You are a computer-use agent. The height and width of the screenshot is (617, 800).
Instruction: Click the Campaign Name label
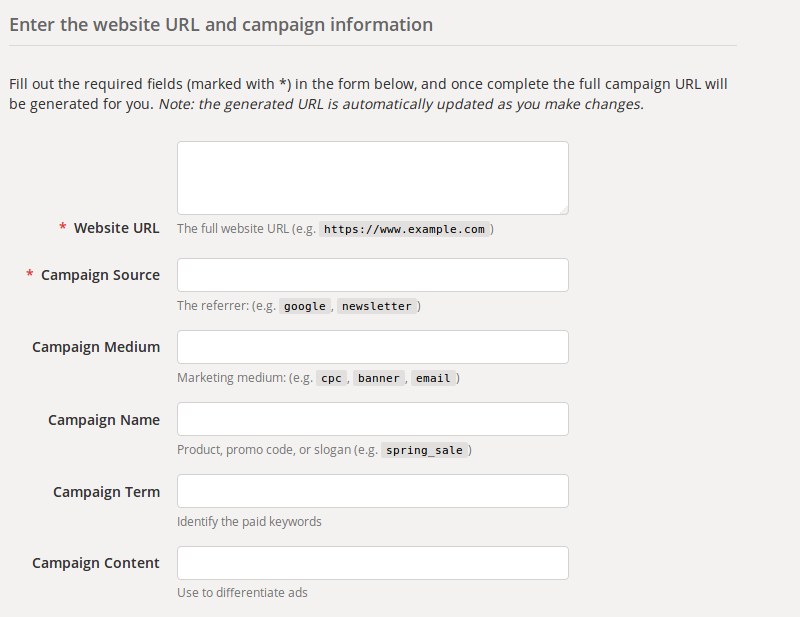[x=104, y=420]
